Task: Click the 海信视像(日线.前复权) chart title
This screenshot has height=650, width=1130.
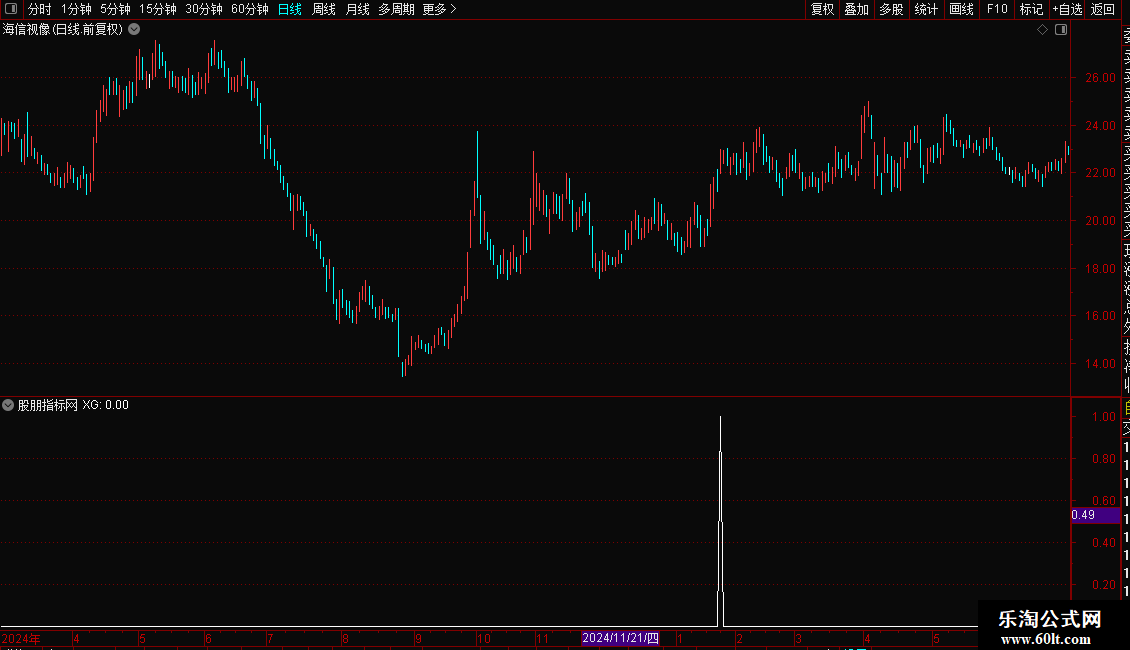Action: click(x=63, y=30)
